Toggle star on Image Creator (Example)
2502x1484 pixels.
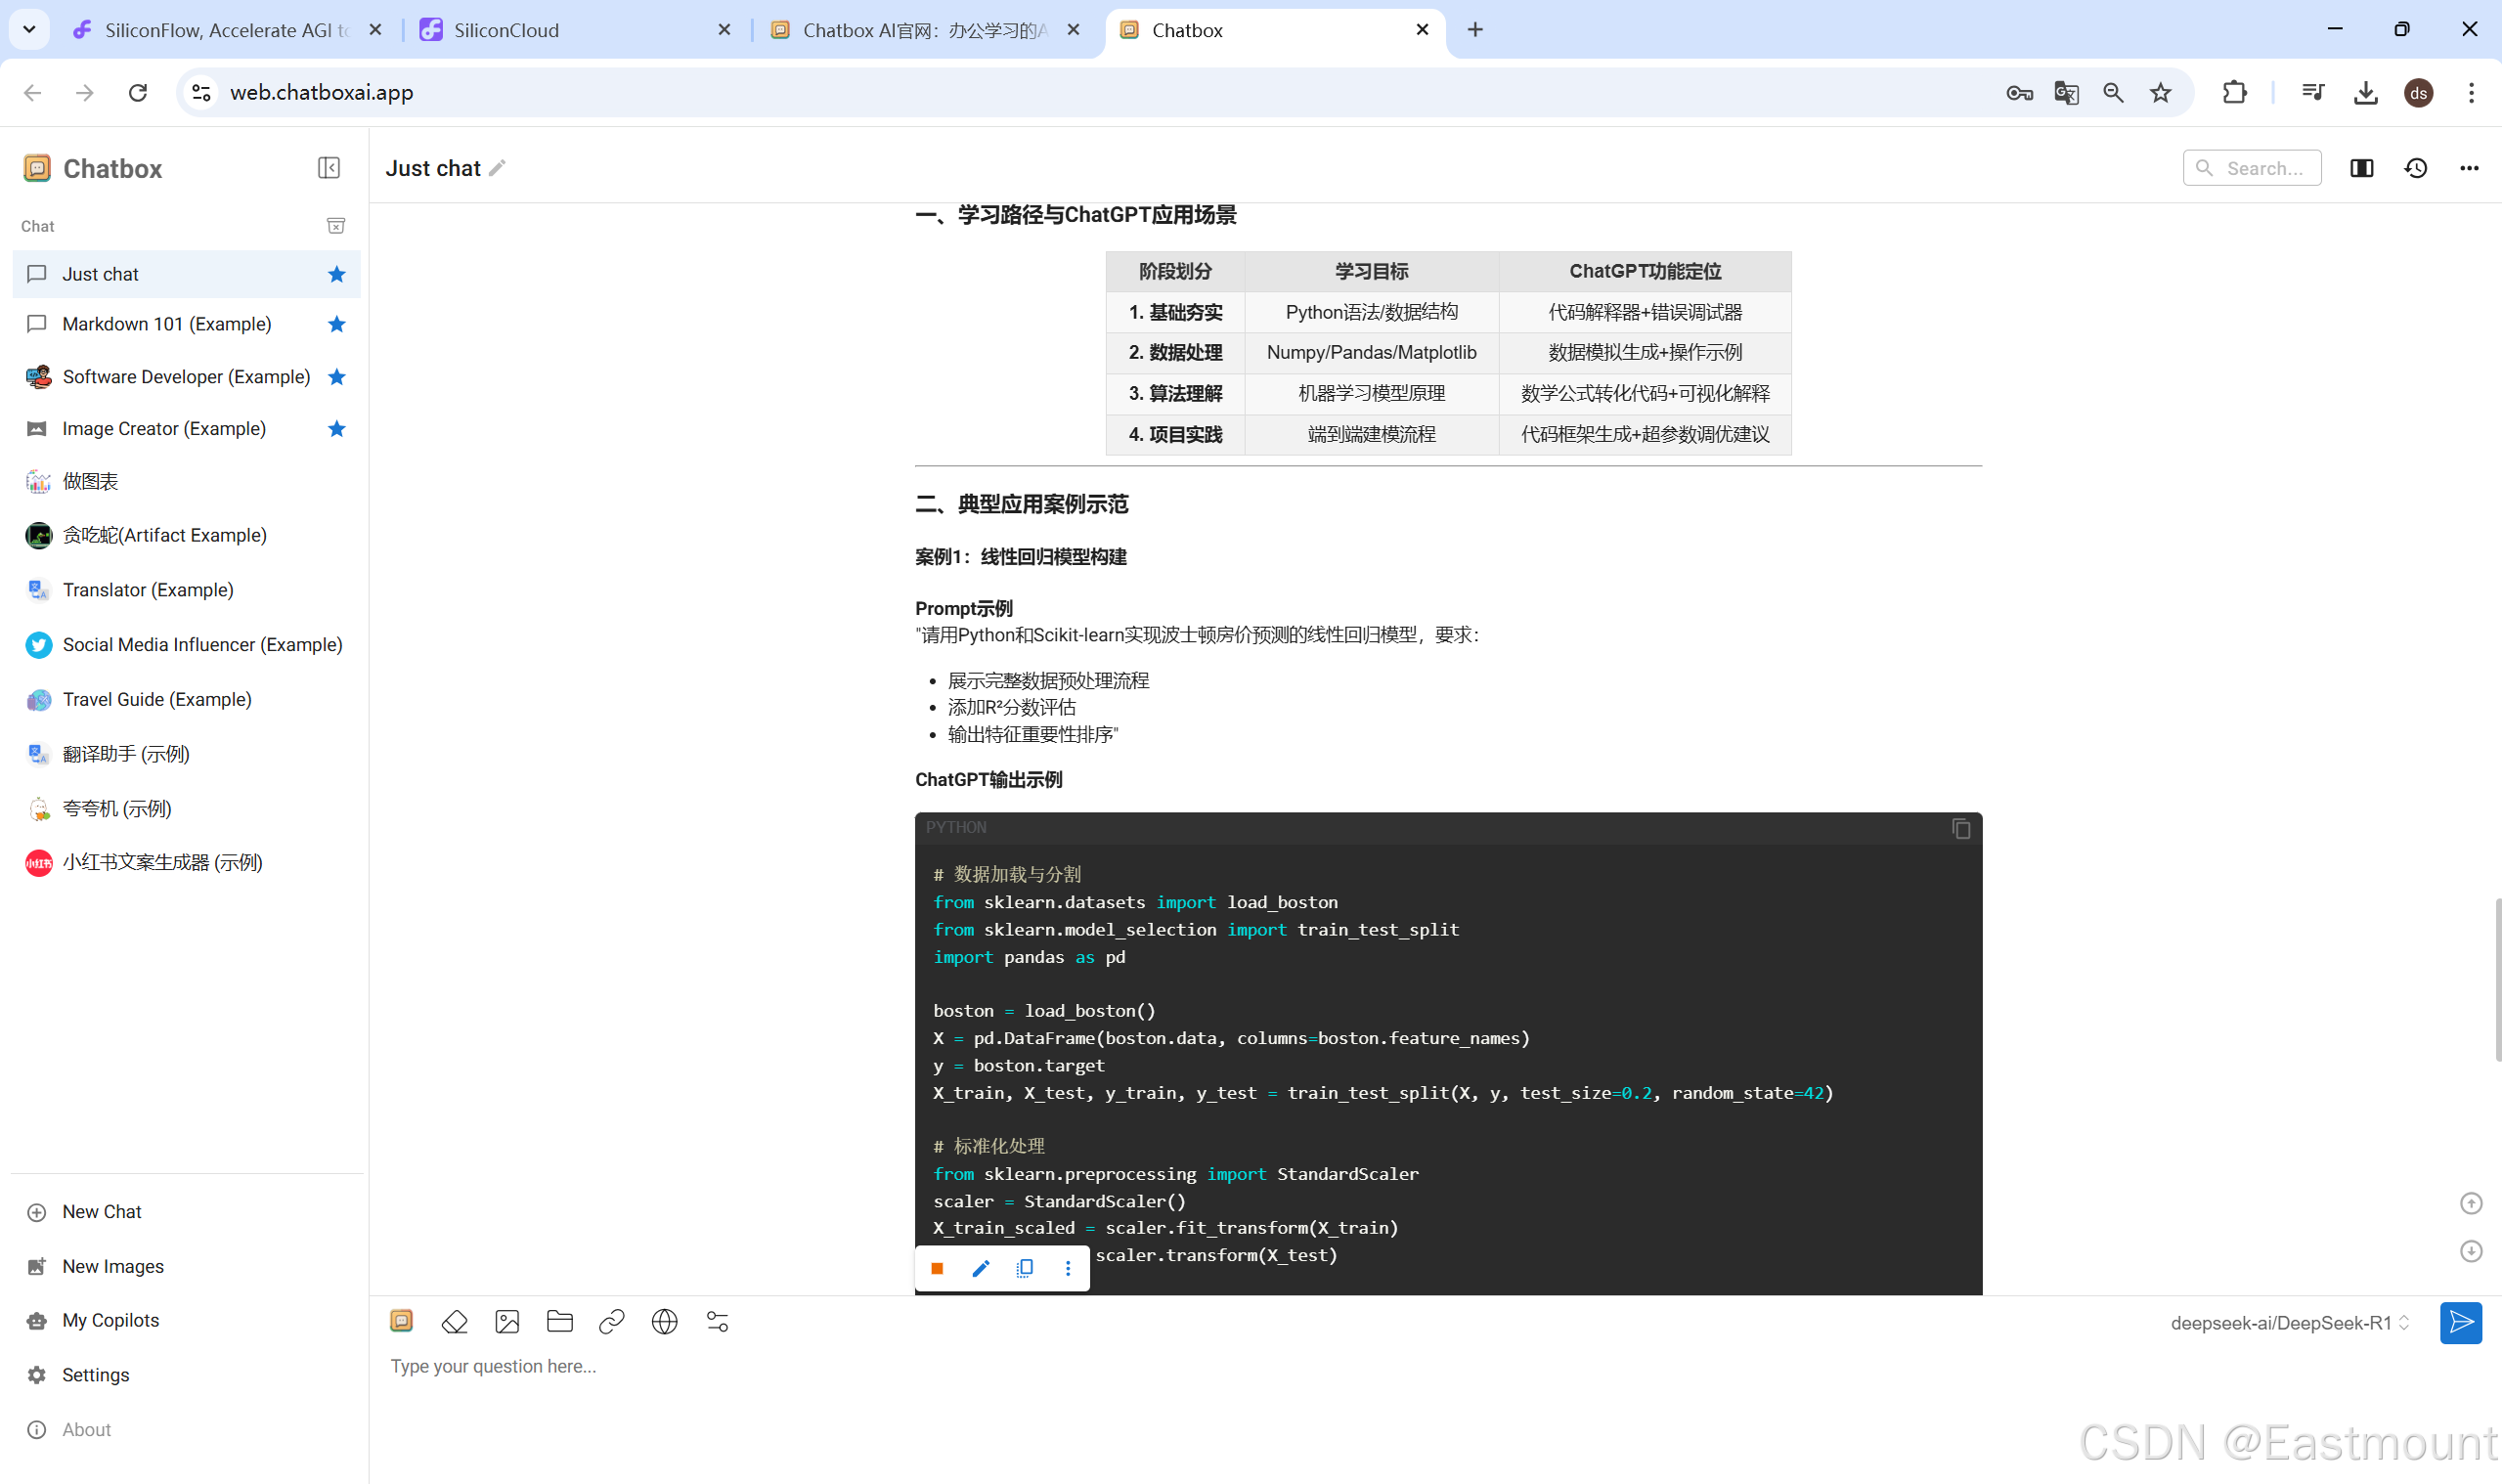click(x=336, y=429)
